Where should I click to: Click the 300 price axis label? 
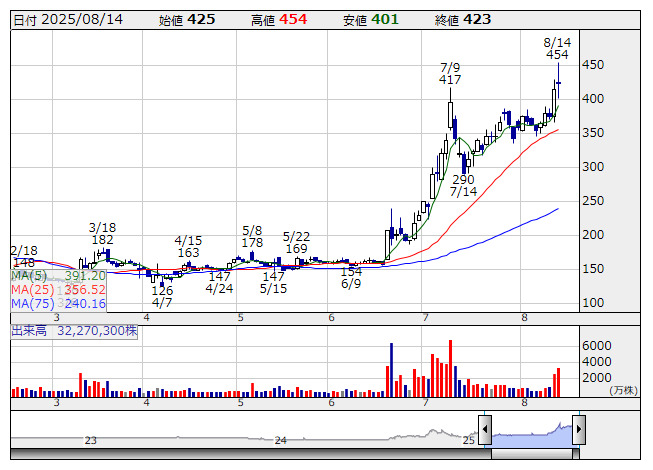(593, 167)
